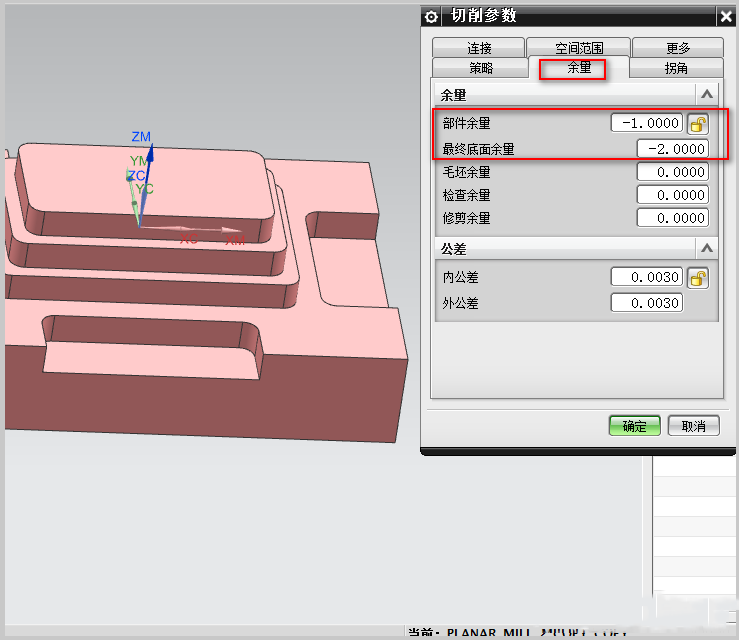The width and height of the screenshot is (739, 640).
Task: Select the 更多 tab
Action: pyautogui.click(x=678, y=48)
